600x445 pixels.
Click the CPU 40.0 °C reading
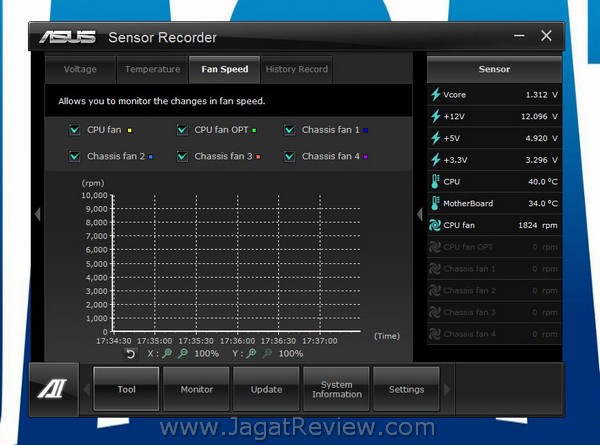pos(543,182)
